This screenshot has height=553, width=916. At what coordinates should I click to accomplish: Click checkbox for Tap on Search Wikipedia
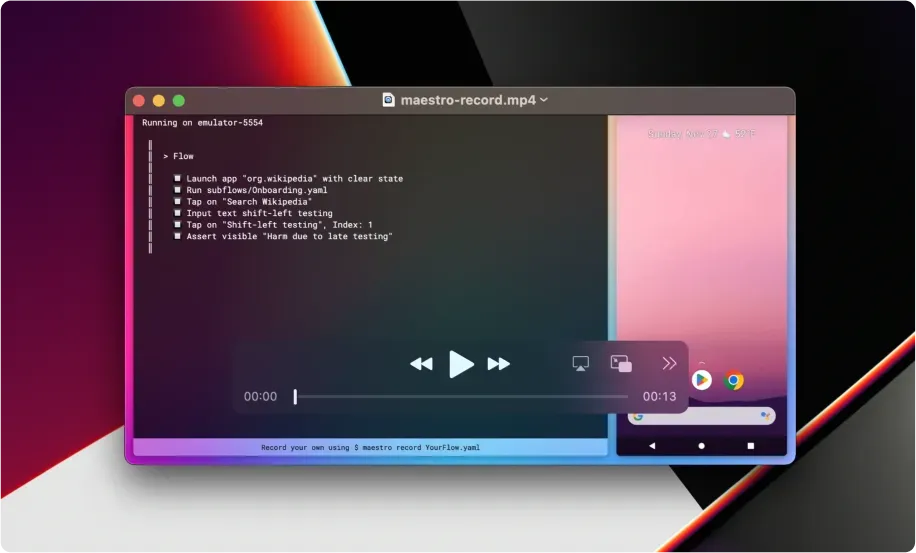(x=177, y=201)
